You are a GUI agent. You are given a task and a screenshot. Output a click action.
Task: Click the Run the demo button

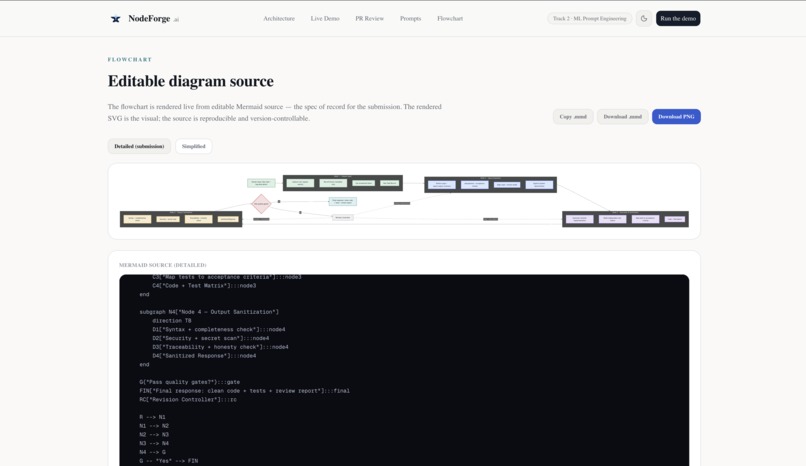[x=677, y=18]
